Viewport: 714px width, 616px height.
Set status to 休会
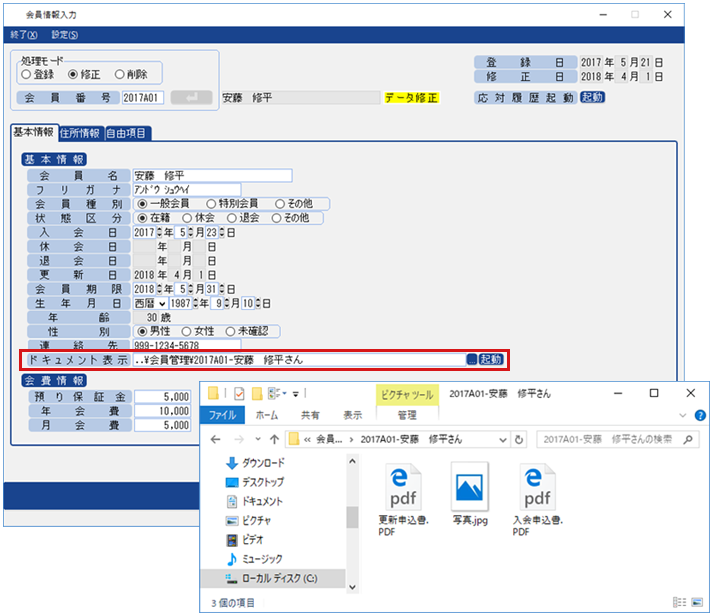coord(198,218)
